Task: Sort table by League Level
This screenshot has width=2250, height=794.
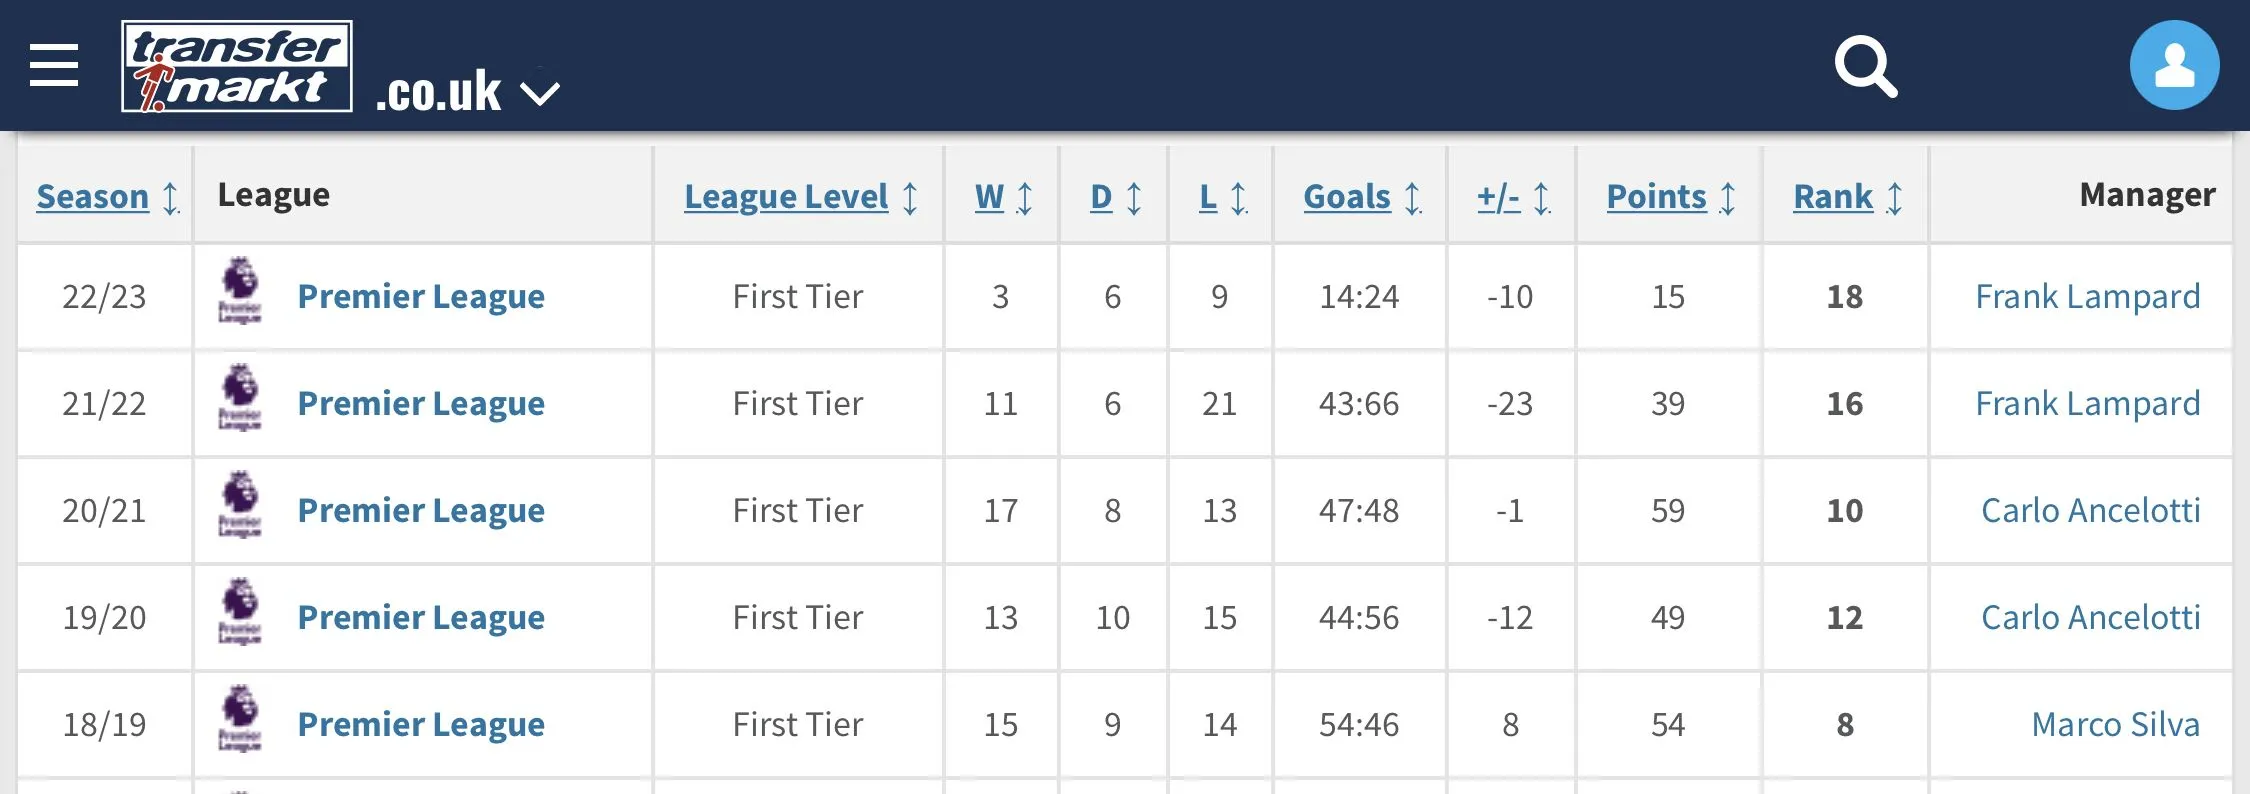Action: (786, 197)
